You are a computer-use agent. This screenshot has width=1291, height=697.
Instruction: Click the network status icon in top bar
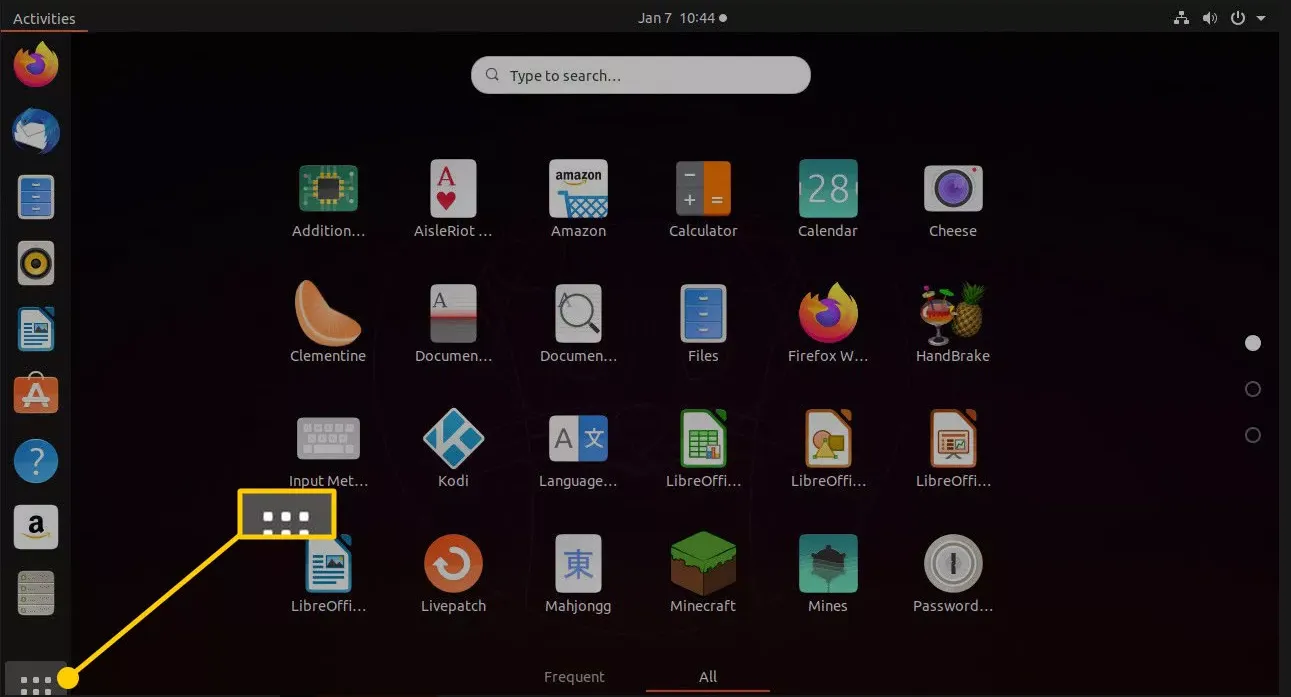click(x=1181, y=18)
